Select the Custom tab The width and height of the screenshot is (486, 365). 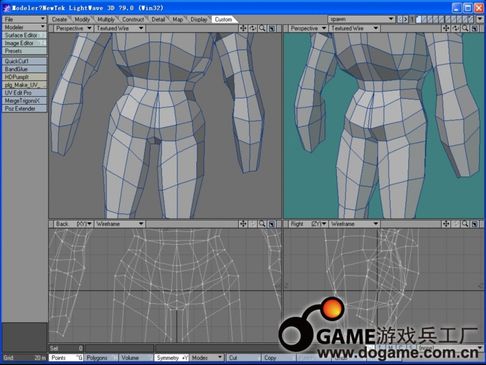tap(223, 20)
